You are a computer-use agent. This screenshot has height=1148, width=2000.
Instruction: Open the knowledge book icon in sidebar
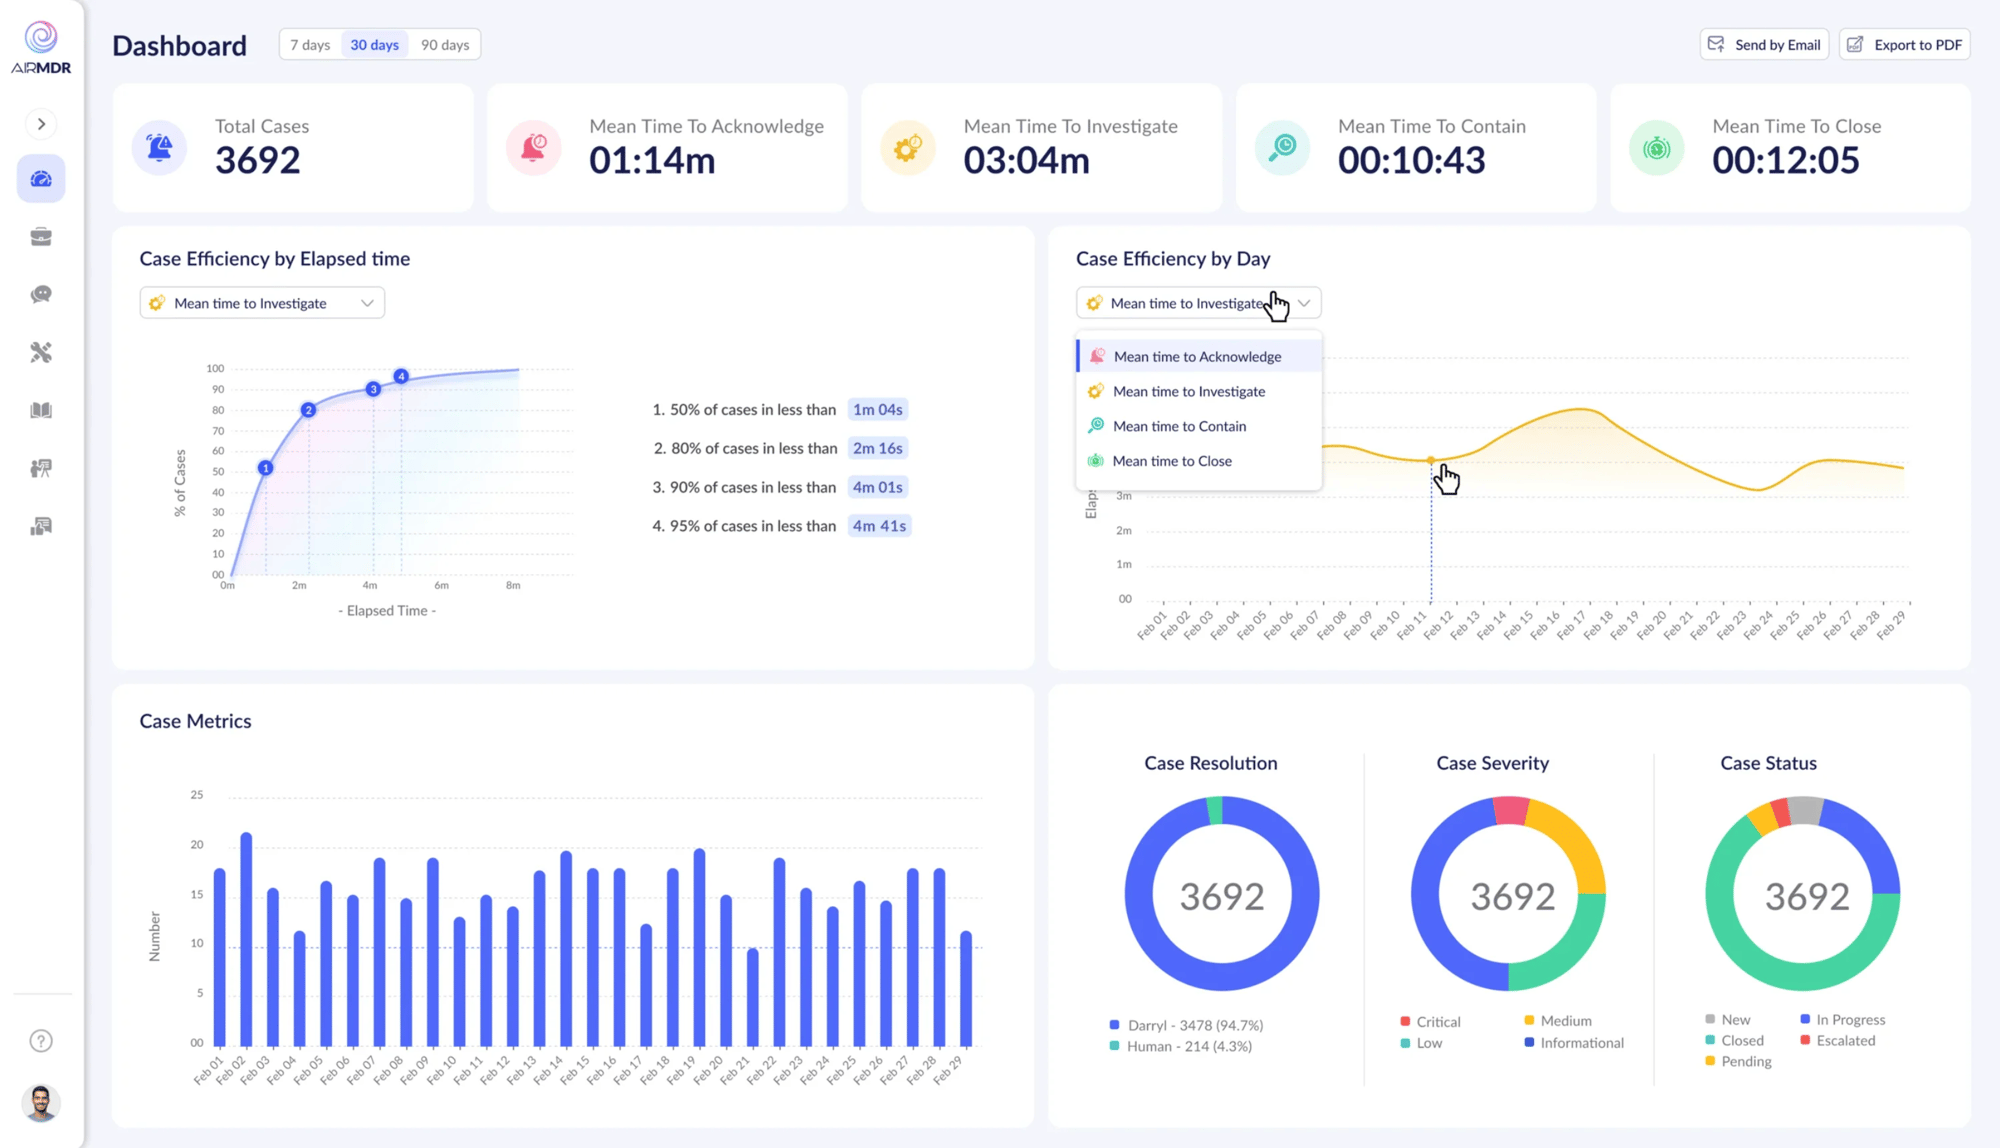(41, 409)
